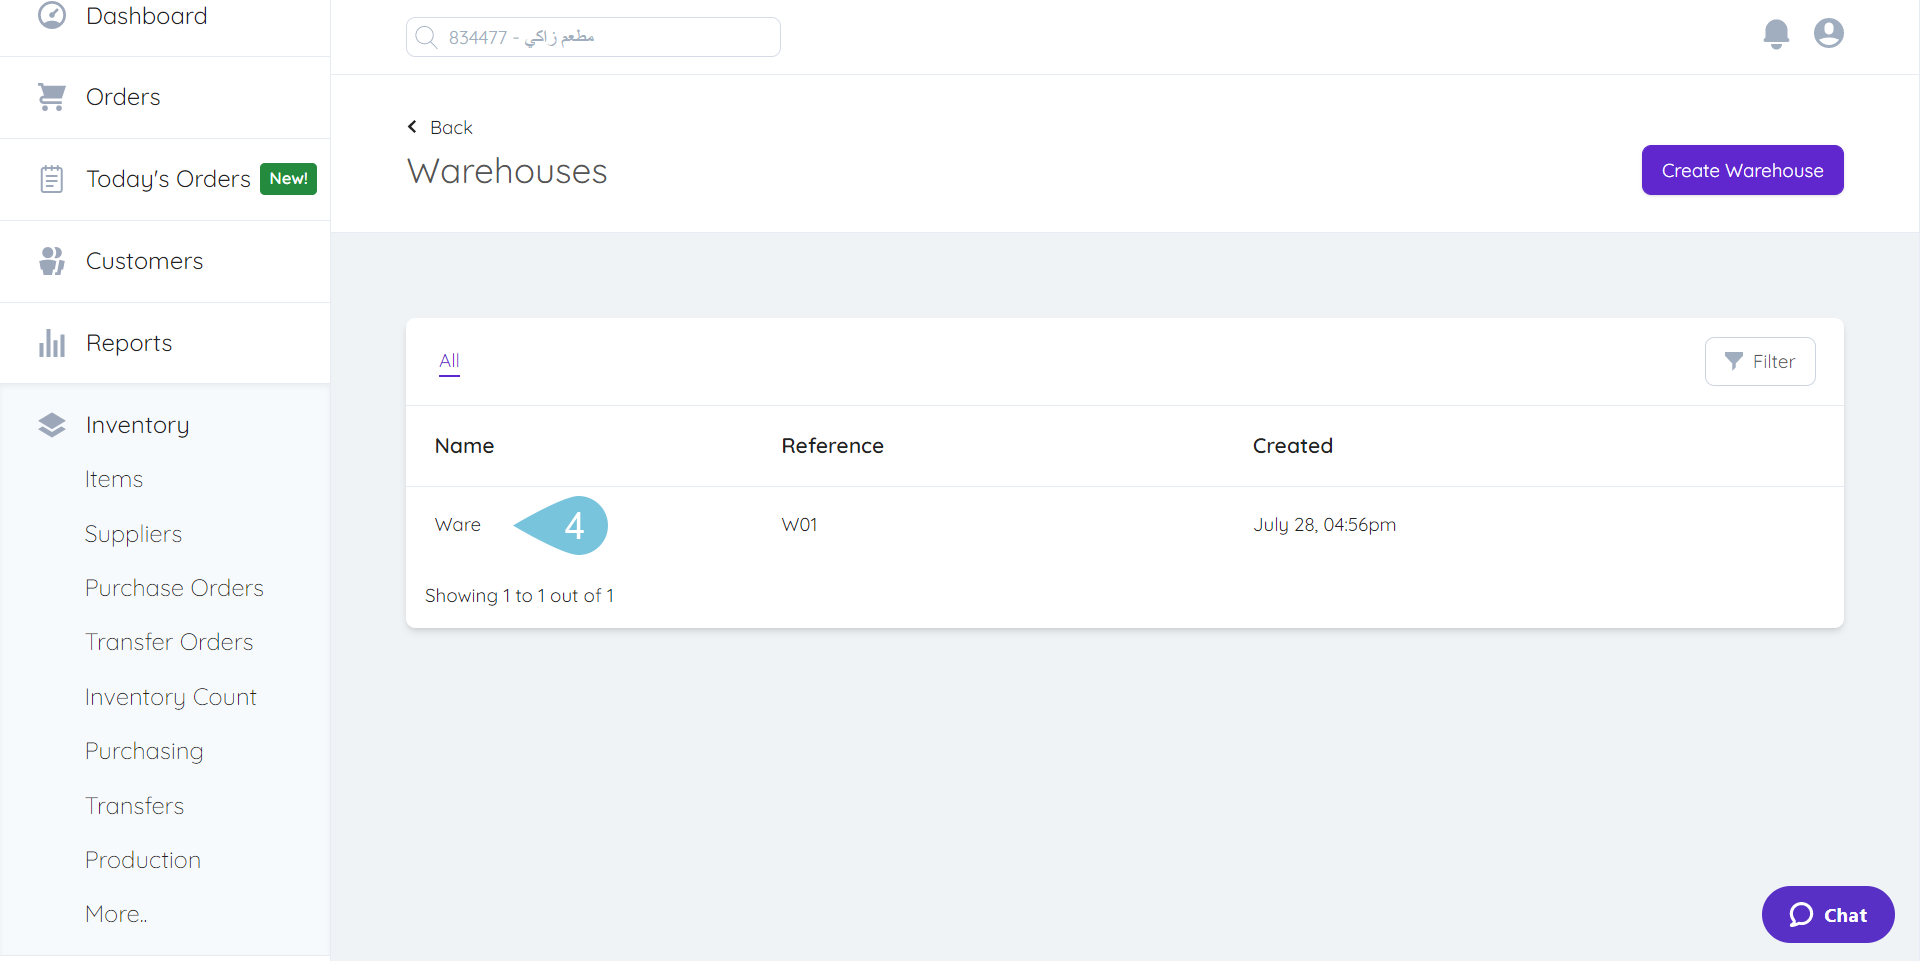
Task: Select the All tab
Action: tap(449, 361)
